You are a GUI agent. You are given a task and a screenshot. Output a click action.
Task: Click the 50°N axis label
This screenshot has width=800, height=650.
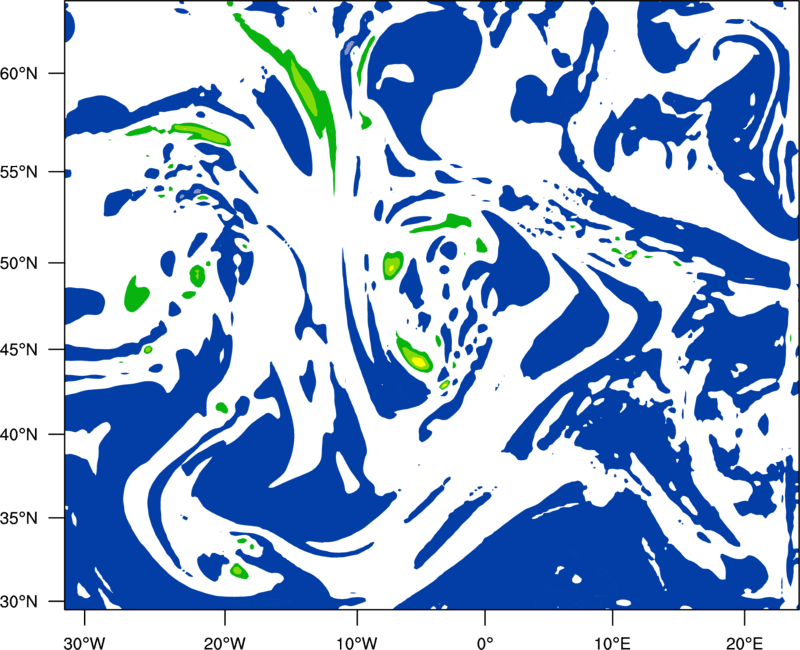coord(19,263)
